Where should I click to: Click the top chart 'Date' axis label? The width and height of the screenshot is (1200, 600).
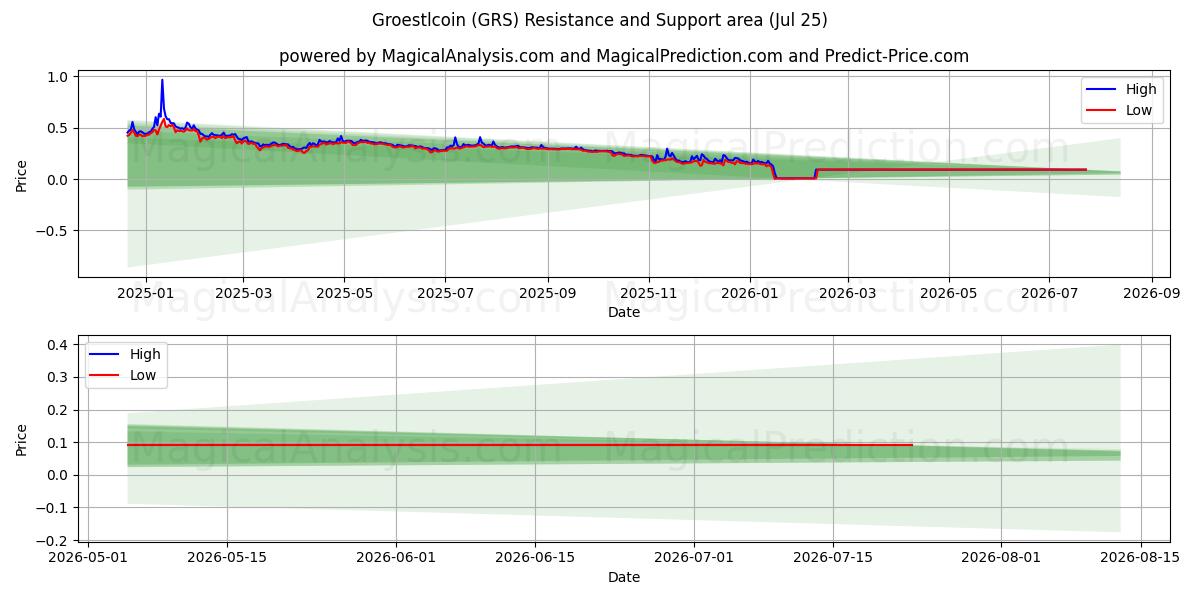click(624, 312)
